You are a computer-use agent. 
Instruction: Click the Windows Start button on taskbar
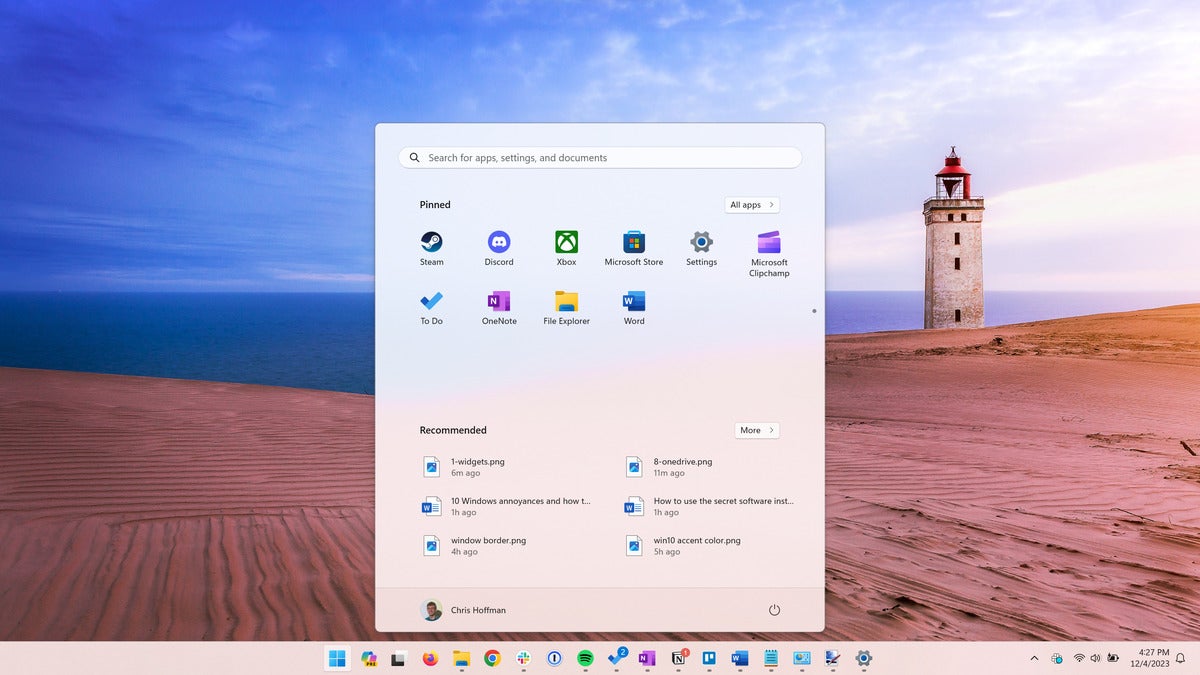click(337, 658)
